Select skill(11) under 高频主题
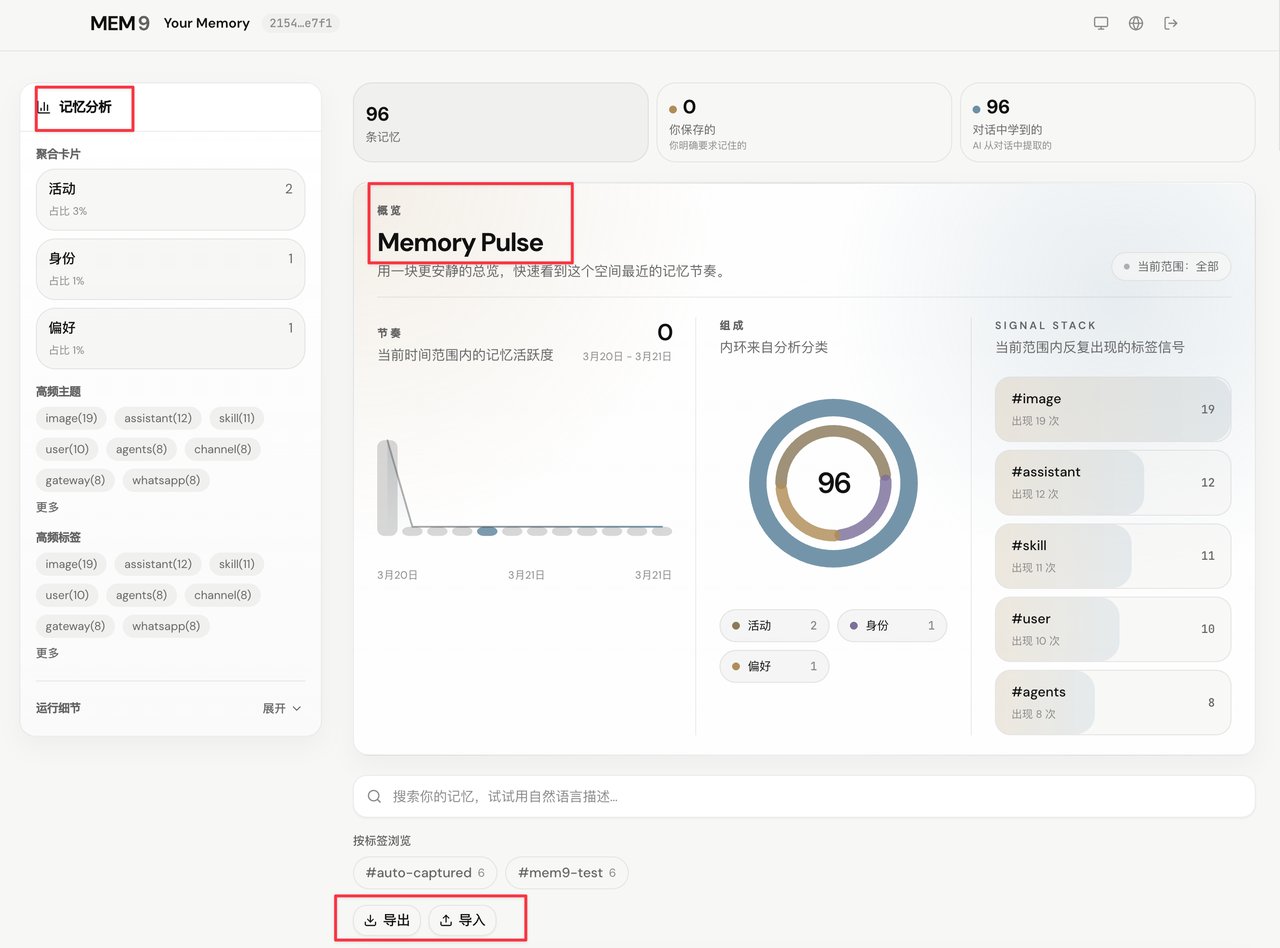Screen dimensions: 1280x948 pos(237,418)
